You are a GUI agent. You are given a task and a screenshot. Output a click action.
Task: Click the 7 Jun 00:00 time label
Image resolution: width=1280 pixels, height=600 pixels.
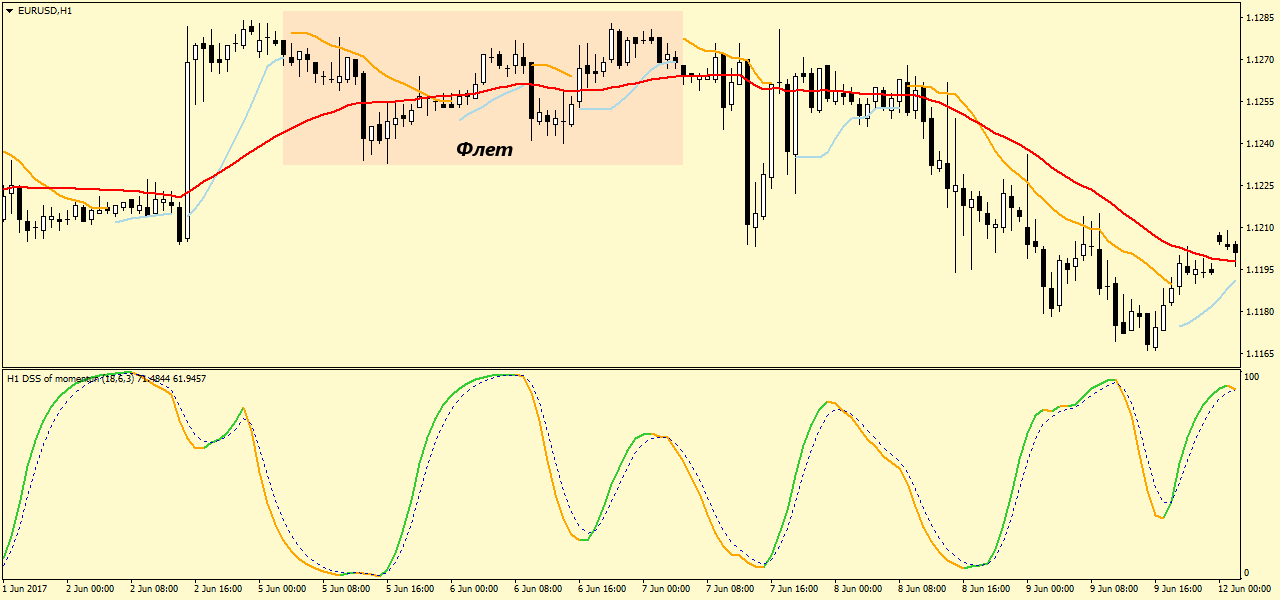[665, 589]
